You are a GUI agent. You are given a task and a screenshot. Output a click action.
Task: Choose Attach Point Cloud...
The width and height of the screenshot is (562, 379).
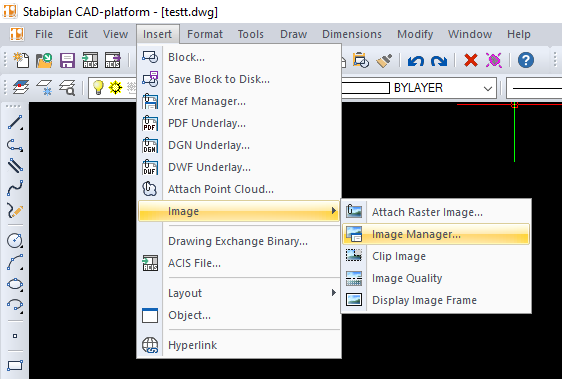(x=239, y=189)
